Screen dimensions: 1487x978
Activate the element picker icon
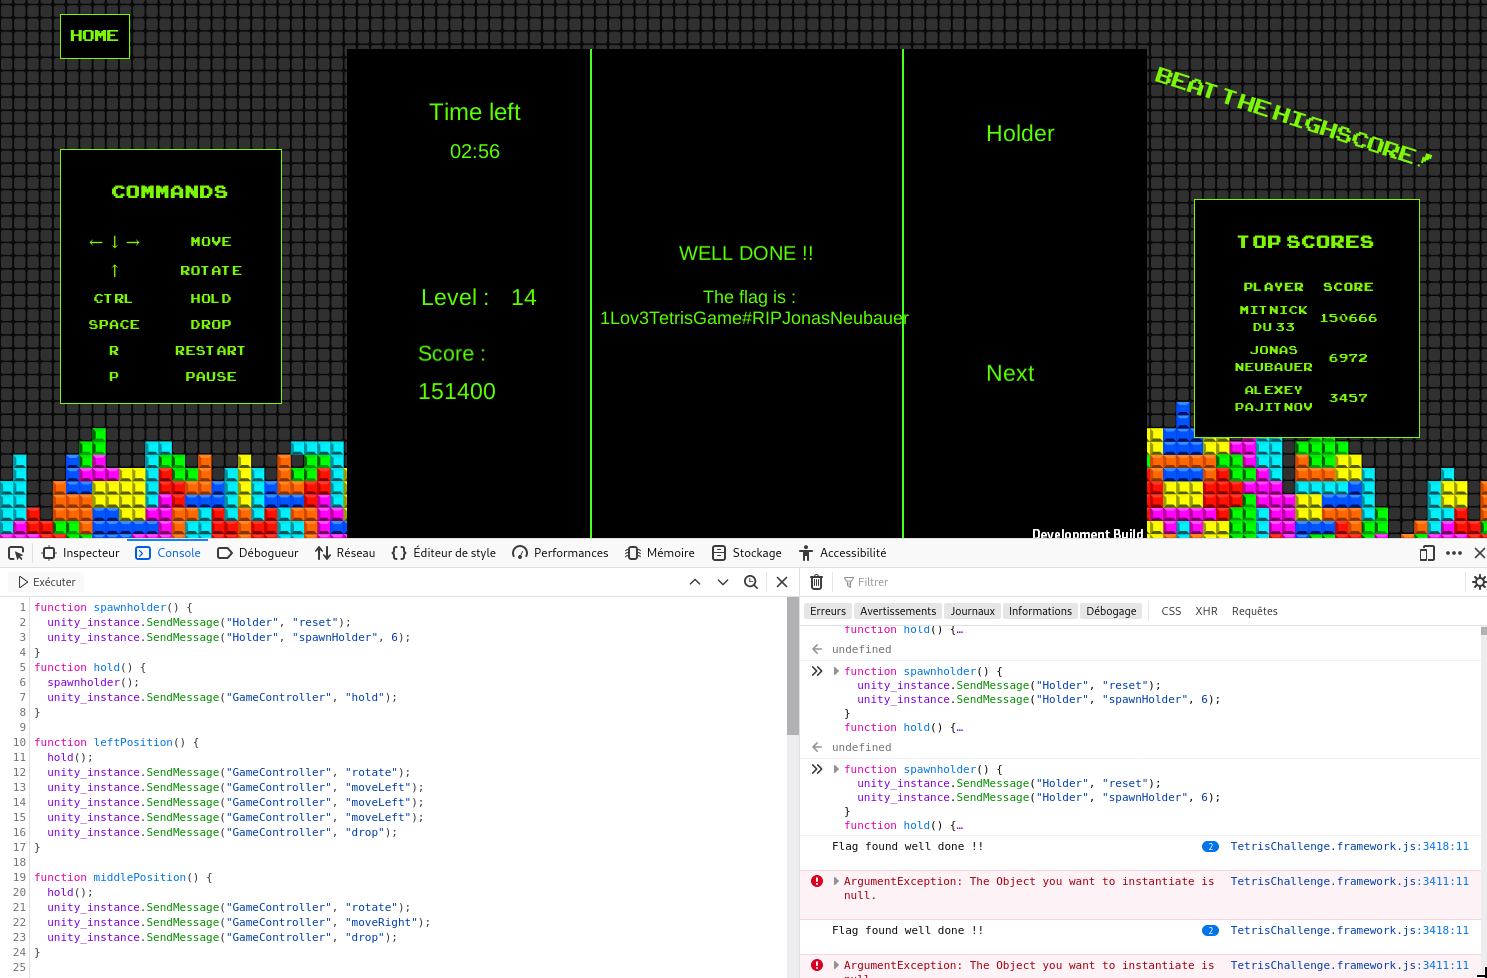click(16, 553)
